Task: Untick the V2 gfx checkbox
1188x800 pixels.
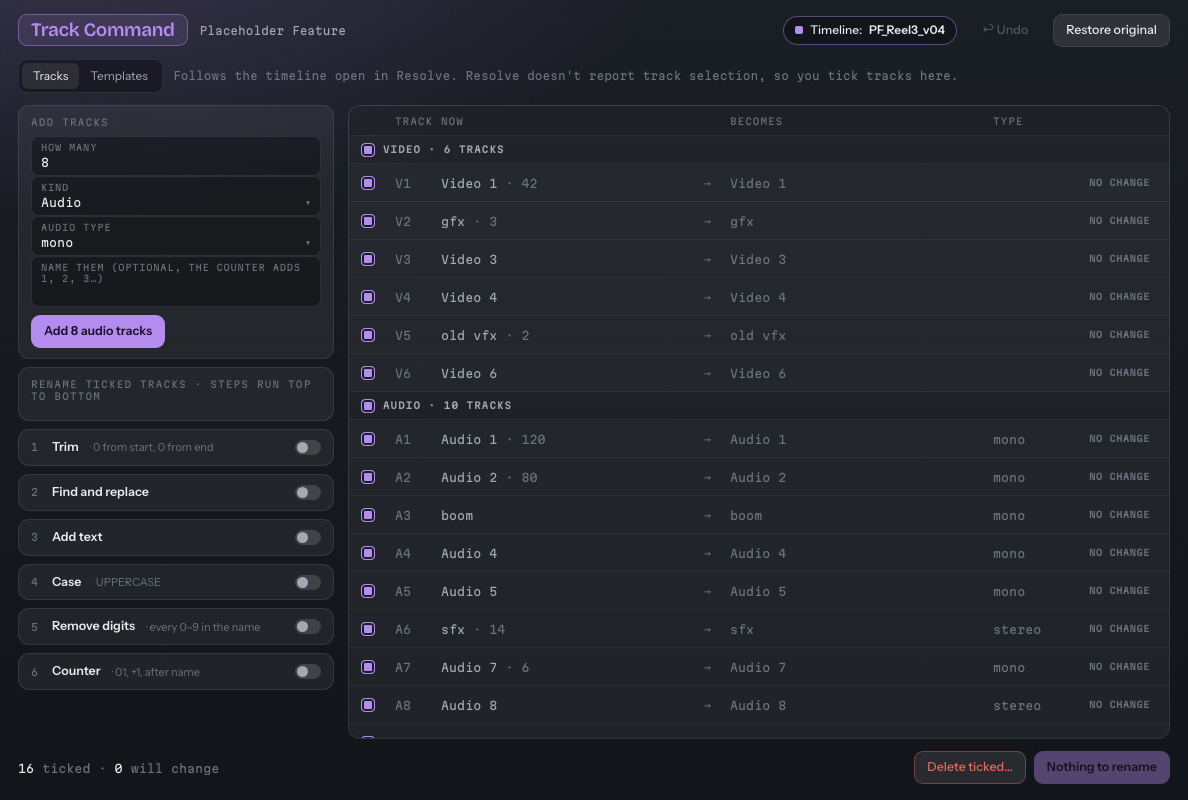Action: (x=368, y=220)
